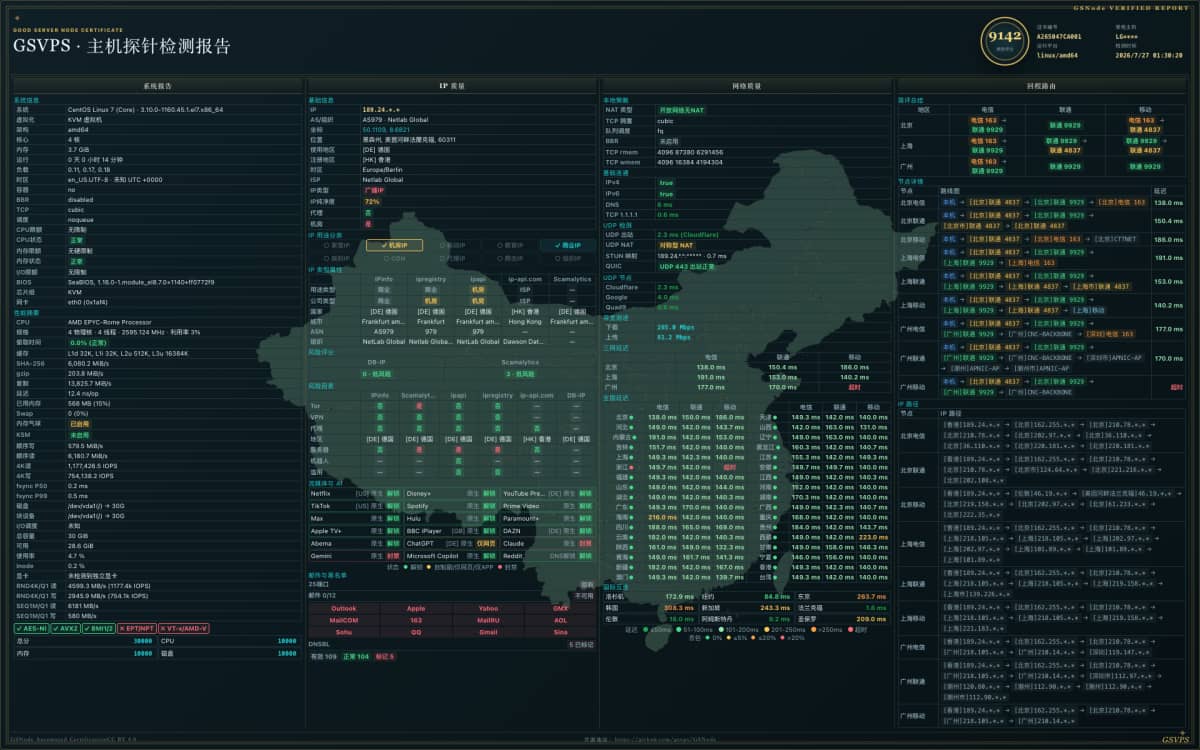Image resolution: width=1200 pixels, height=750 pixels.
Task: Open the 回程路由 panel header
Action: 1041,87
